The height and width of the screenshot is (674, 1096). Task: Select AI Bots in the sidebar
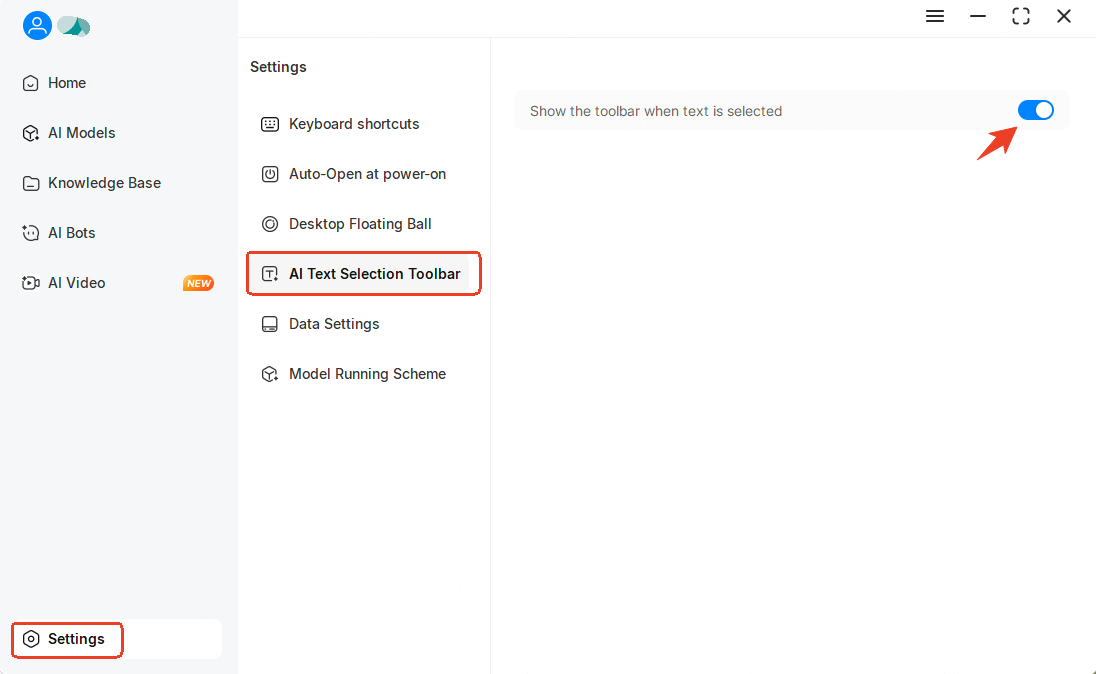coord(70,232)
